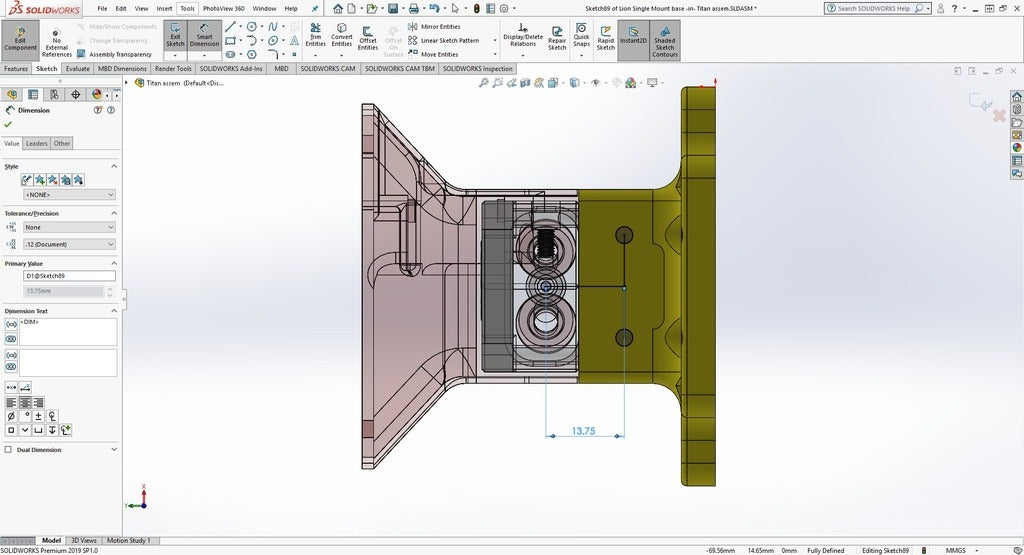1024x555 pixels.
Task: Open the .12 (Document) precision dropdown
Action: coord(68,244)
